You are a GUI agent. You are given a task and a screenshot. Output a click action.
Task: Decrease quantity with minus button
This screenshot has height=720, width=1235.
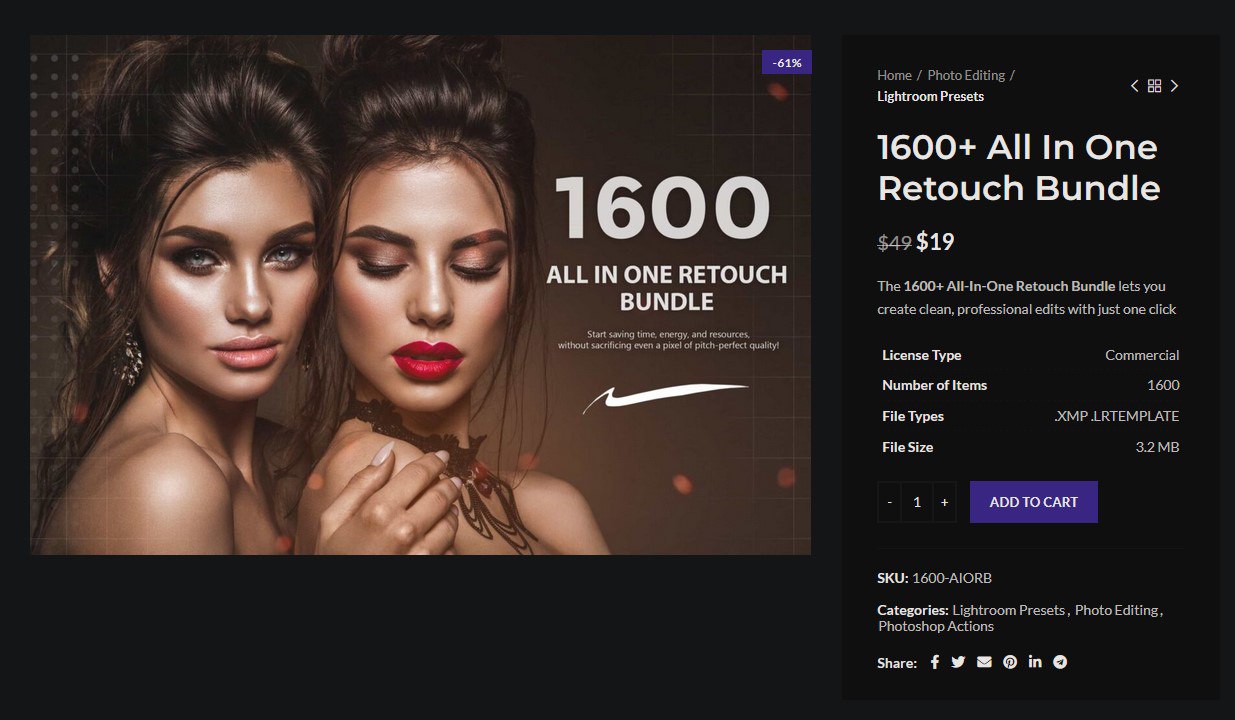(x=890, y=502)
